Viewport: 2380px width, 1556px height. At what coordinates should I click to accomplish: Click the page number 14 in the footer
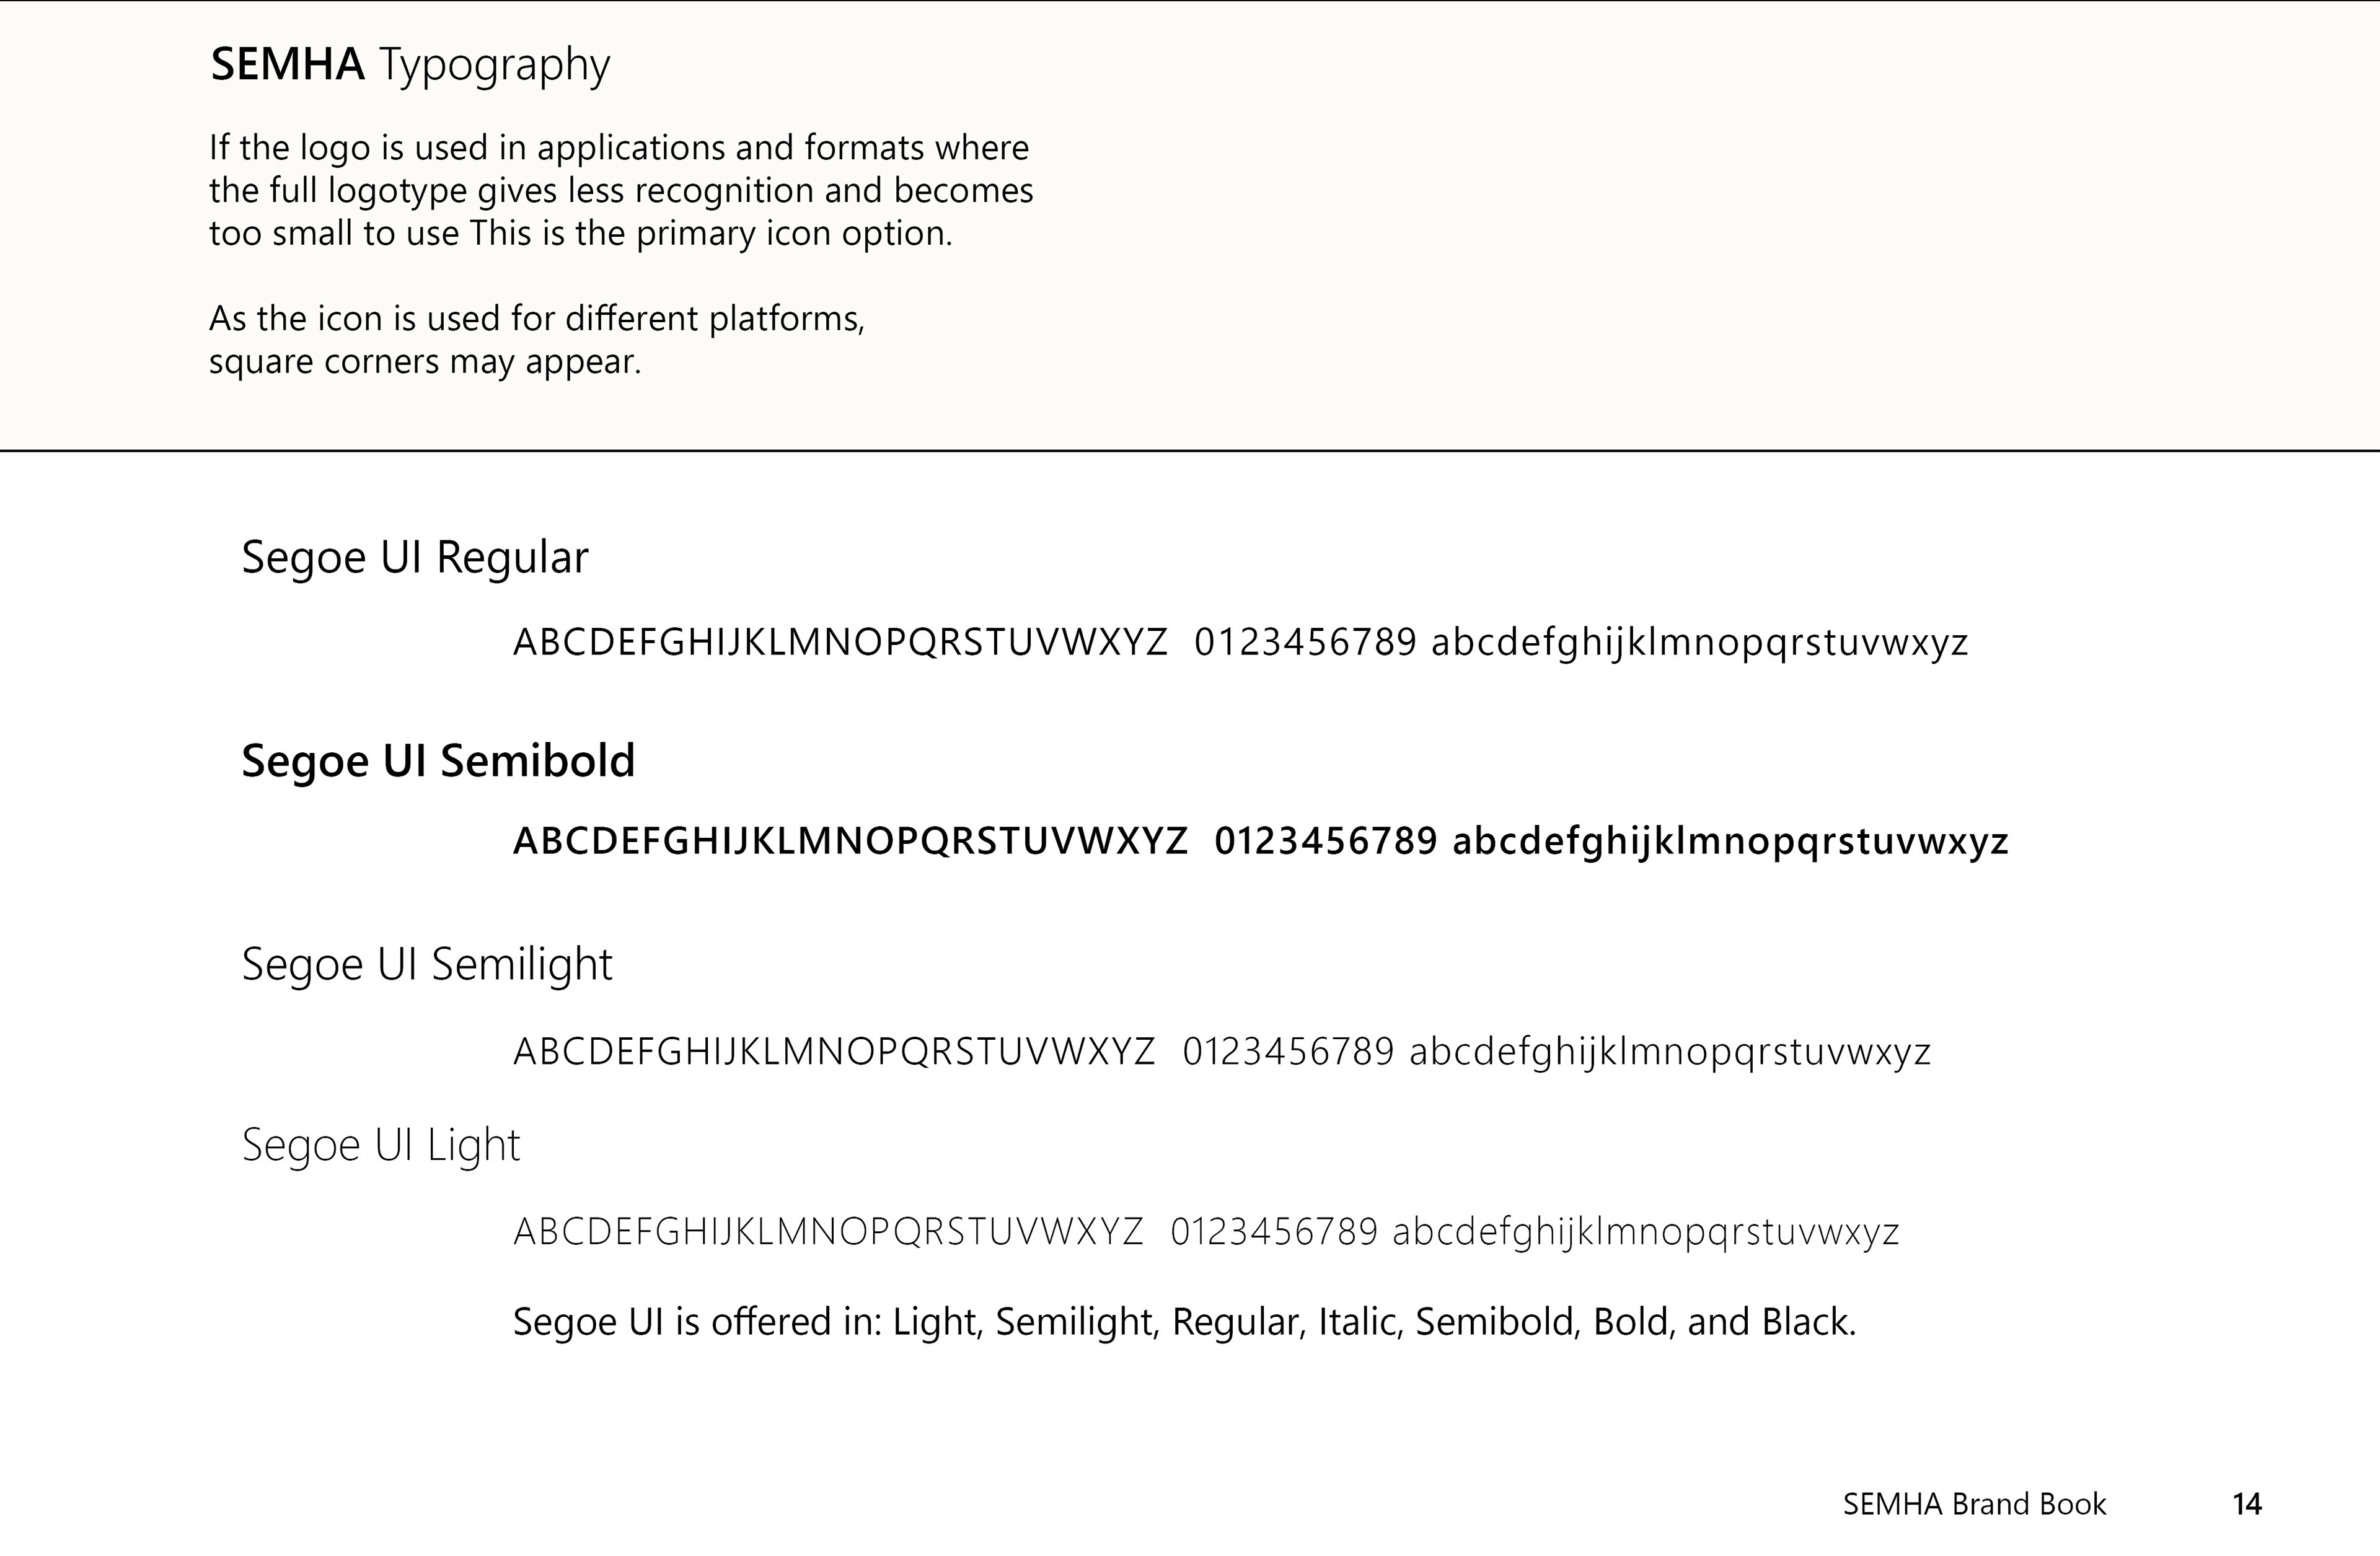tap(2247, 1504)
